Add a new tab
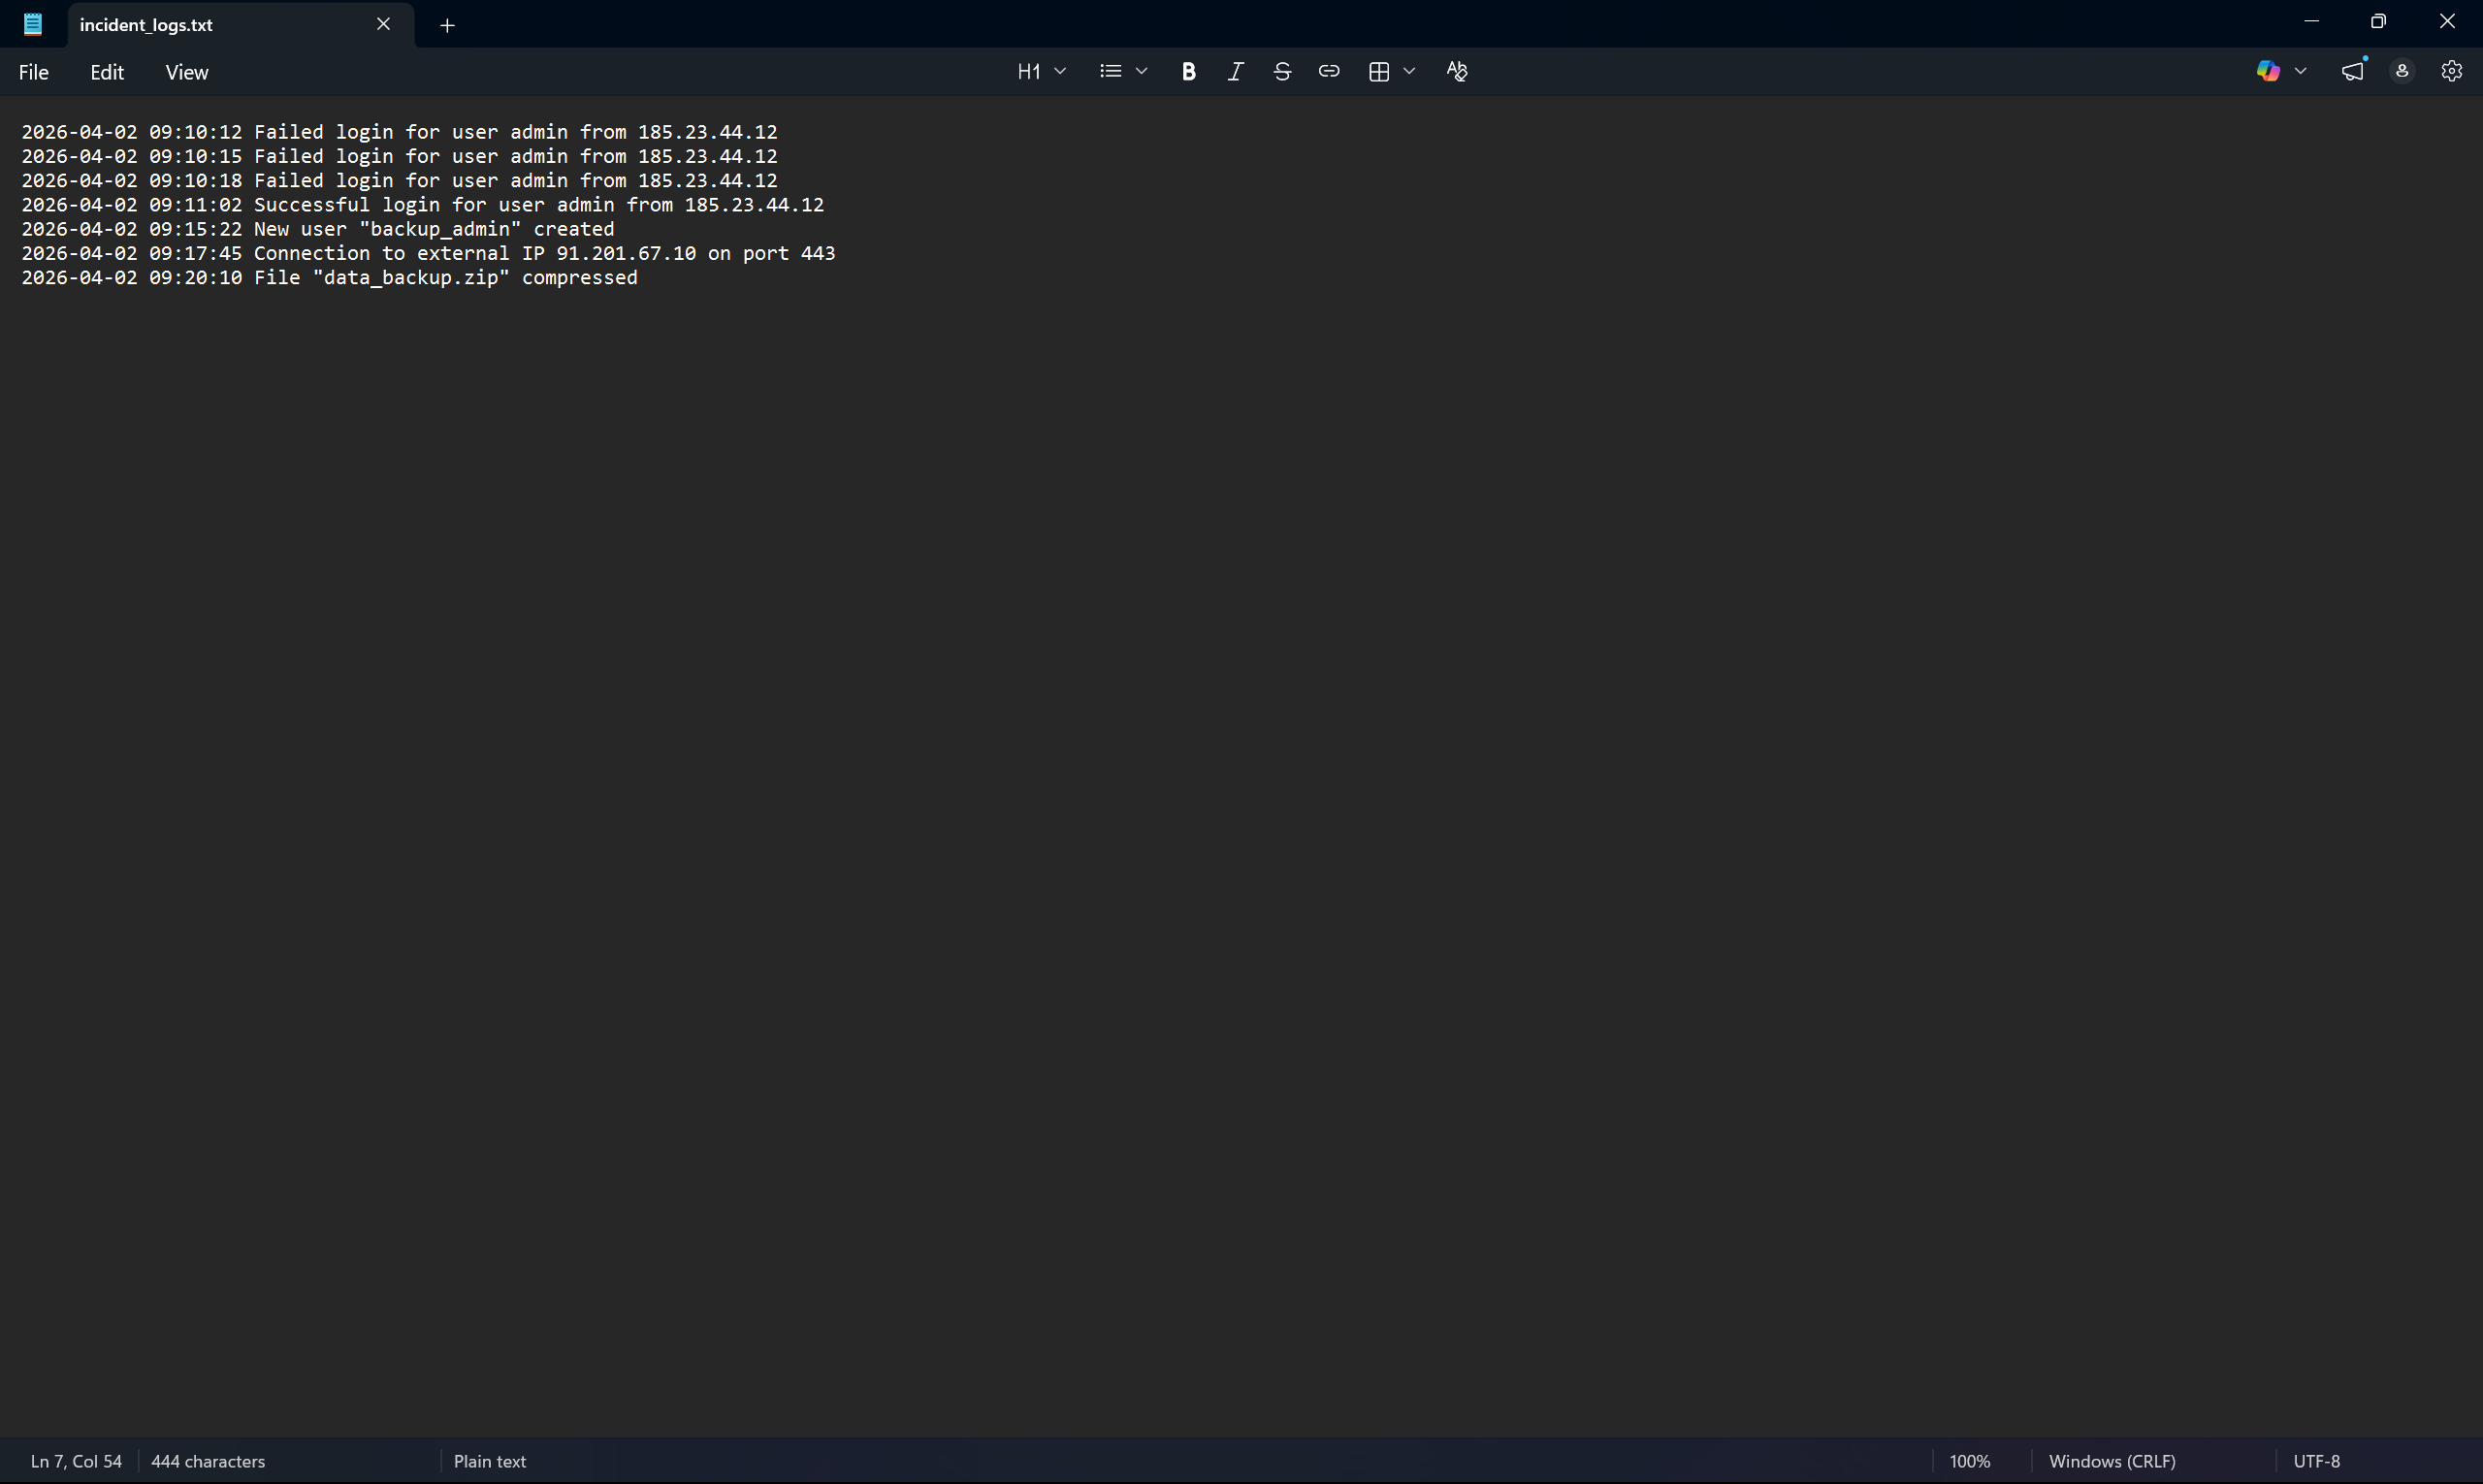This screenshot has width=2483, height=1484. point(447,25)
